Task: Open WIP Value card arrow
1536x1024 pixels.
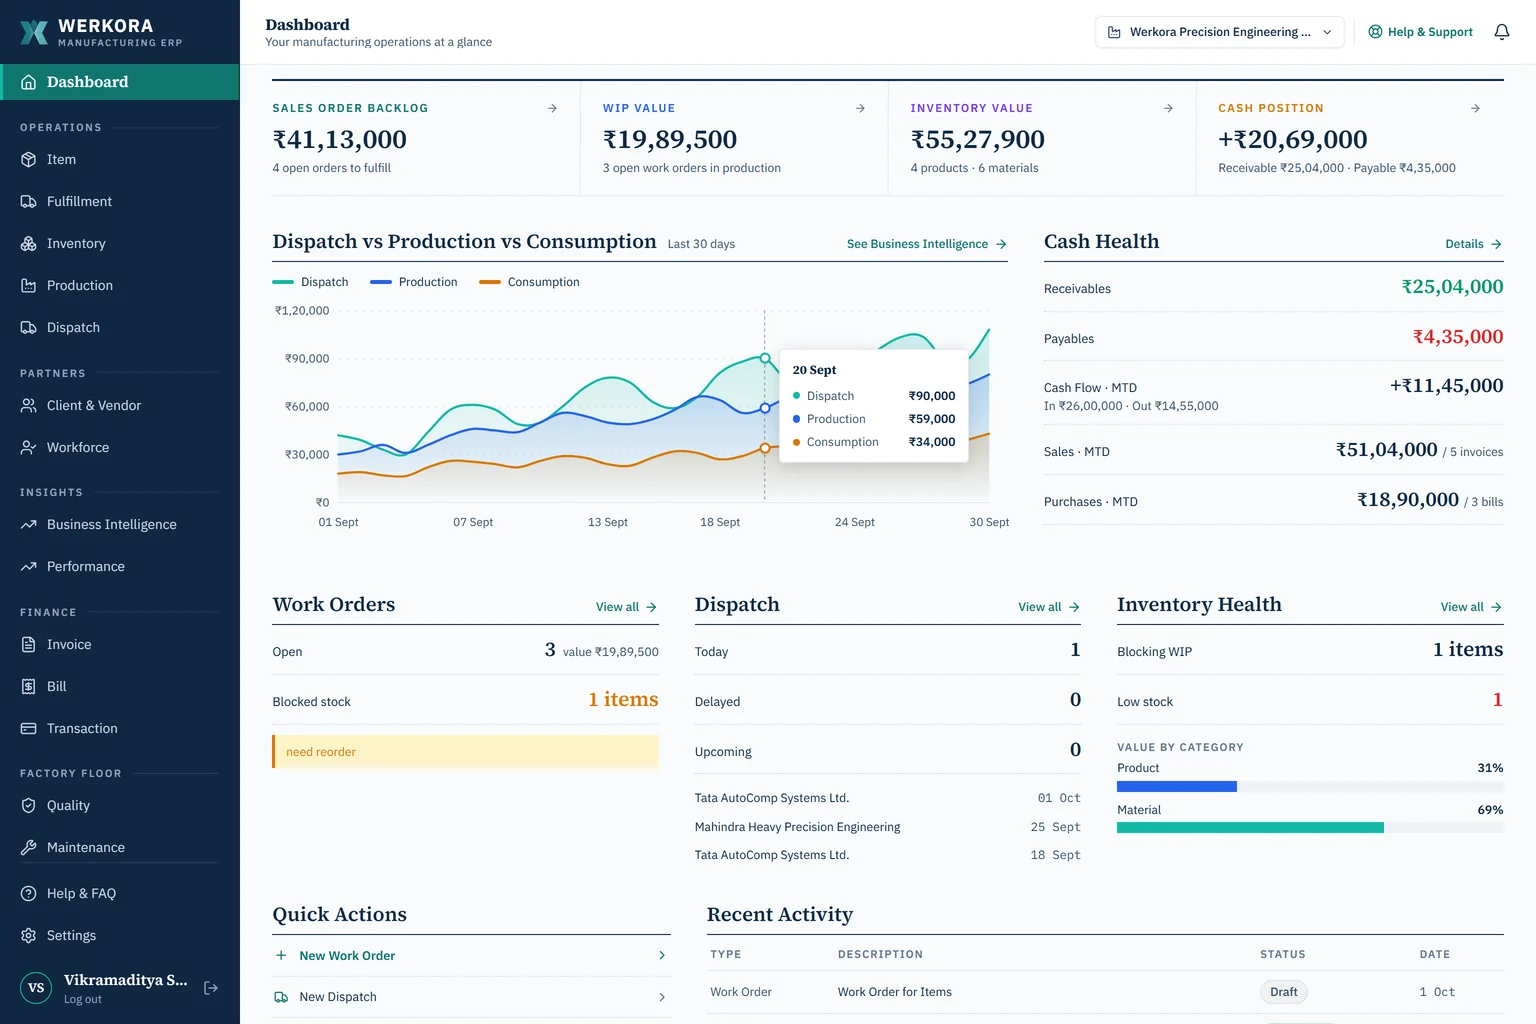Action: click(x=860, y=108)
